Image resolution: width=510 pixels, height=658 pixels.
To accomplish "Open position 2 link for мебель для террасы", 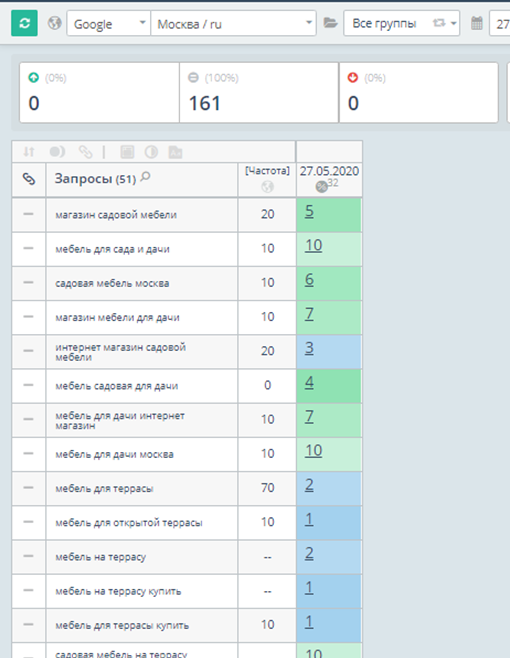I will (x=309, y=485).
